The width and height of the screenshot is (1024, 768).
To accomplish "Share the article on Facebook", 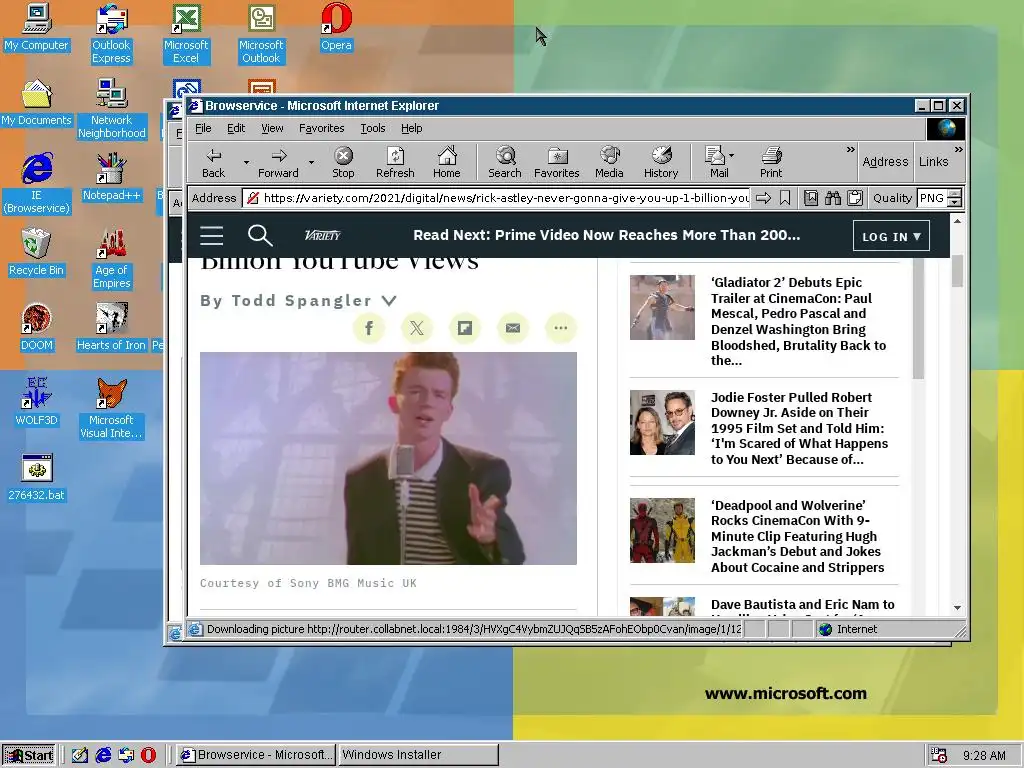I will click(369, 328).
